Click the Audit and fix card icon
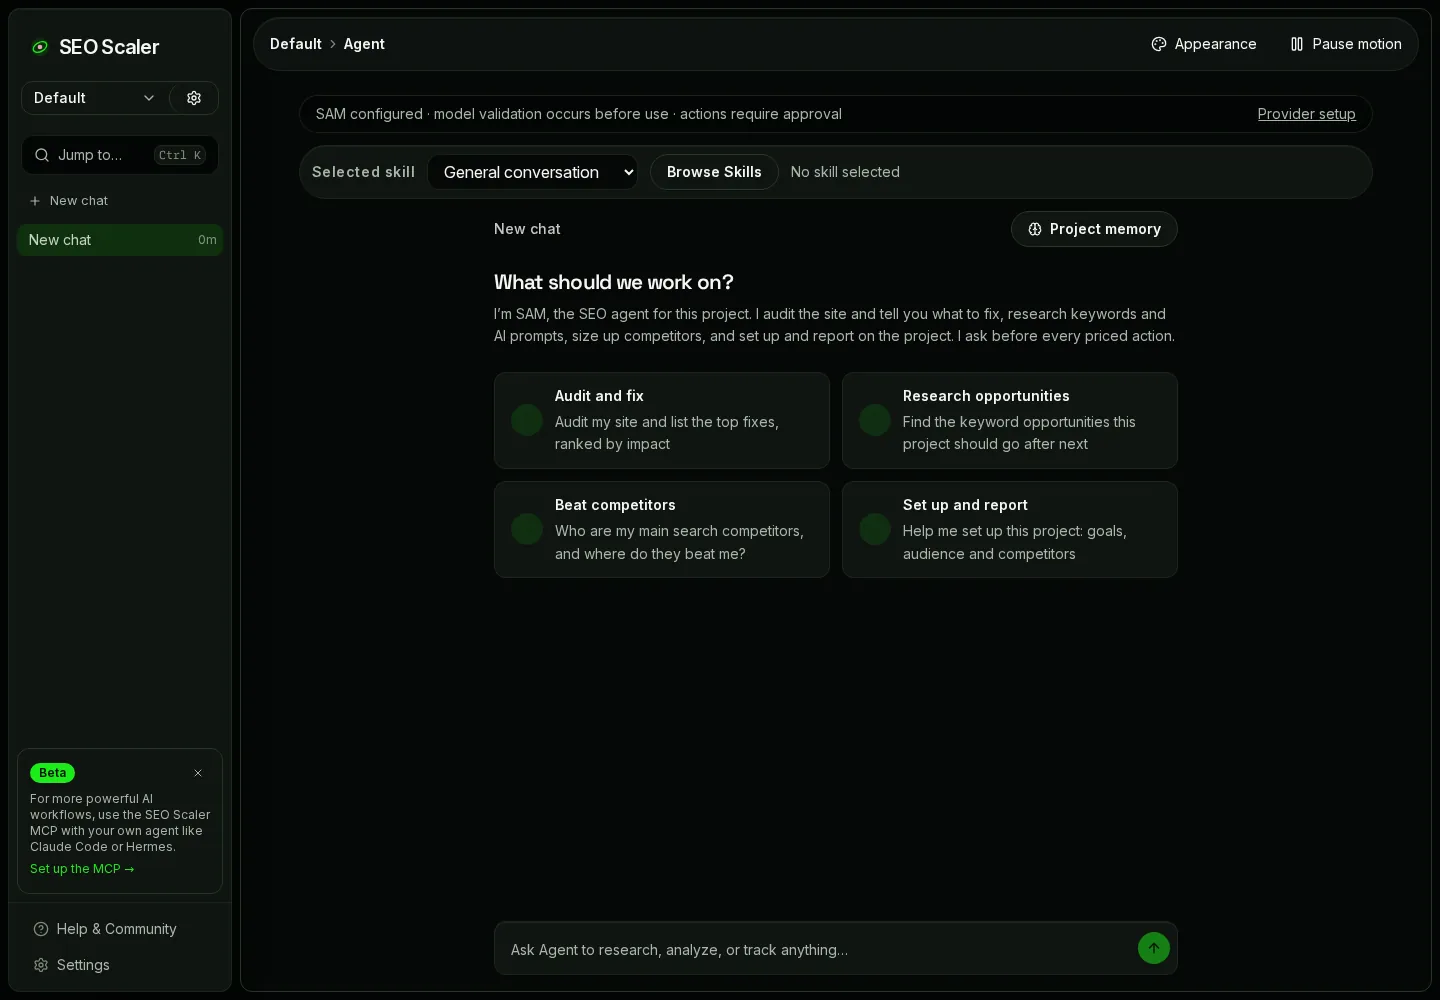Viewport: 1440px width, 1000px height. coord(527,420)
